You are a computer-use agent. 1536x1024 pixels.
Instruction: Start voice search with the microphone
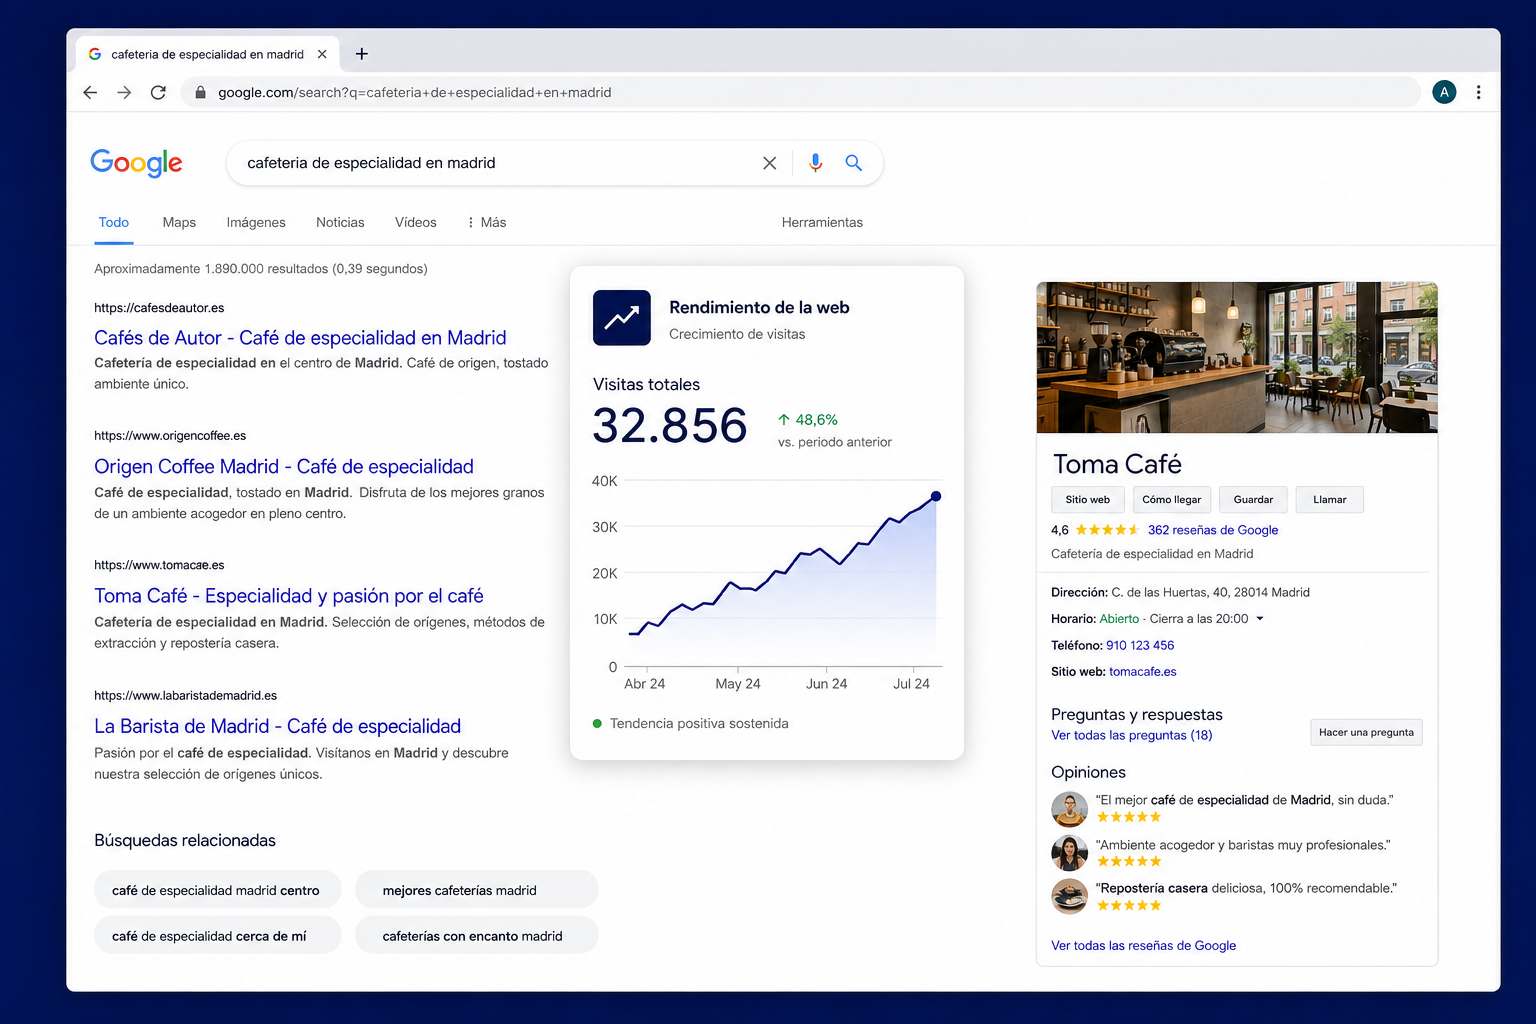click(815, 163)
